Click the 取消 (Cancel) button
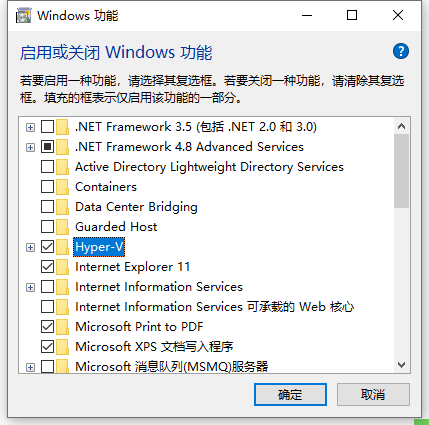Viewport: 429px width, 425px height. [x=373, y=395]
